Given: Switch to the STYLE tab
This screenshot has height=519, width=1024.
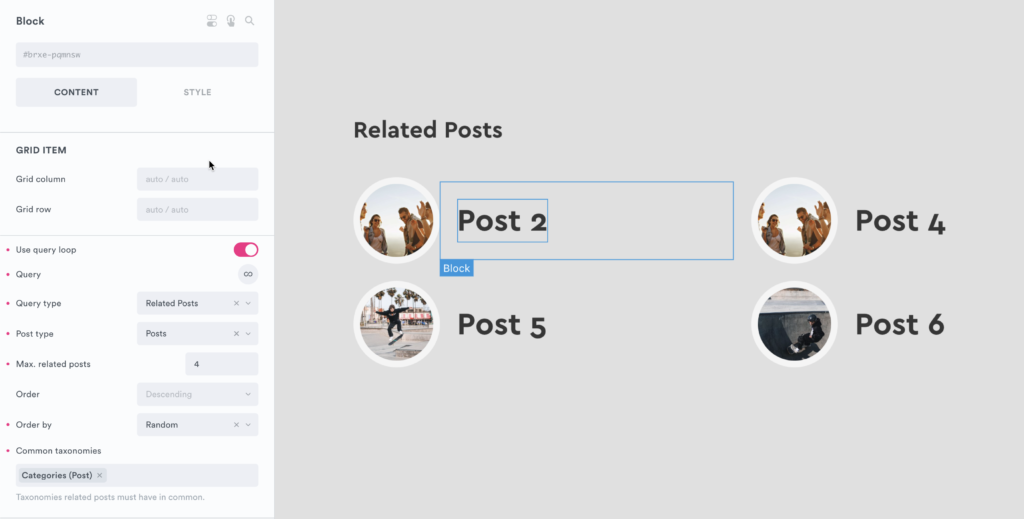Looking at the screenshot, I should tap(197, 92).
